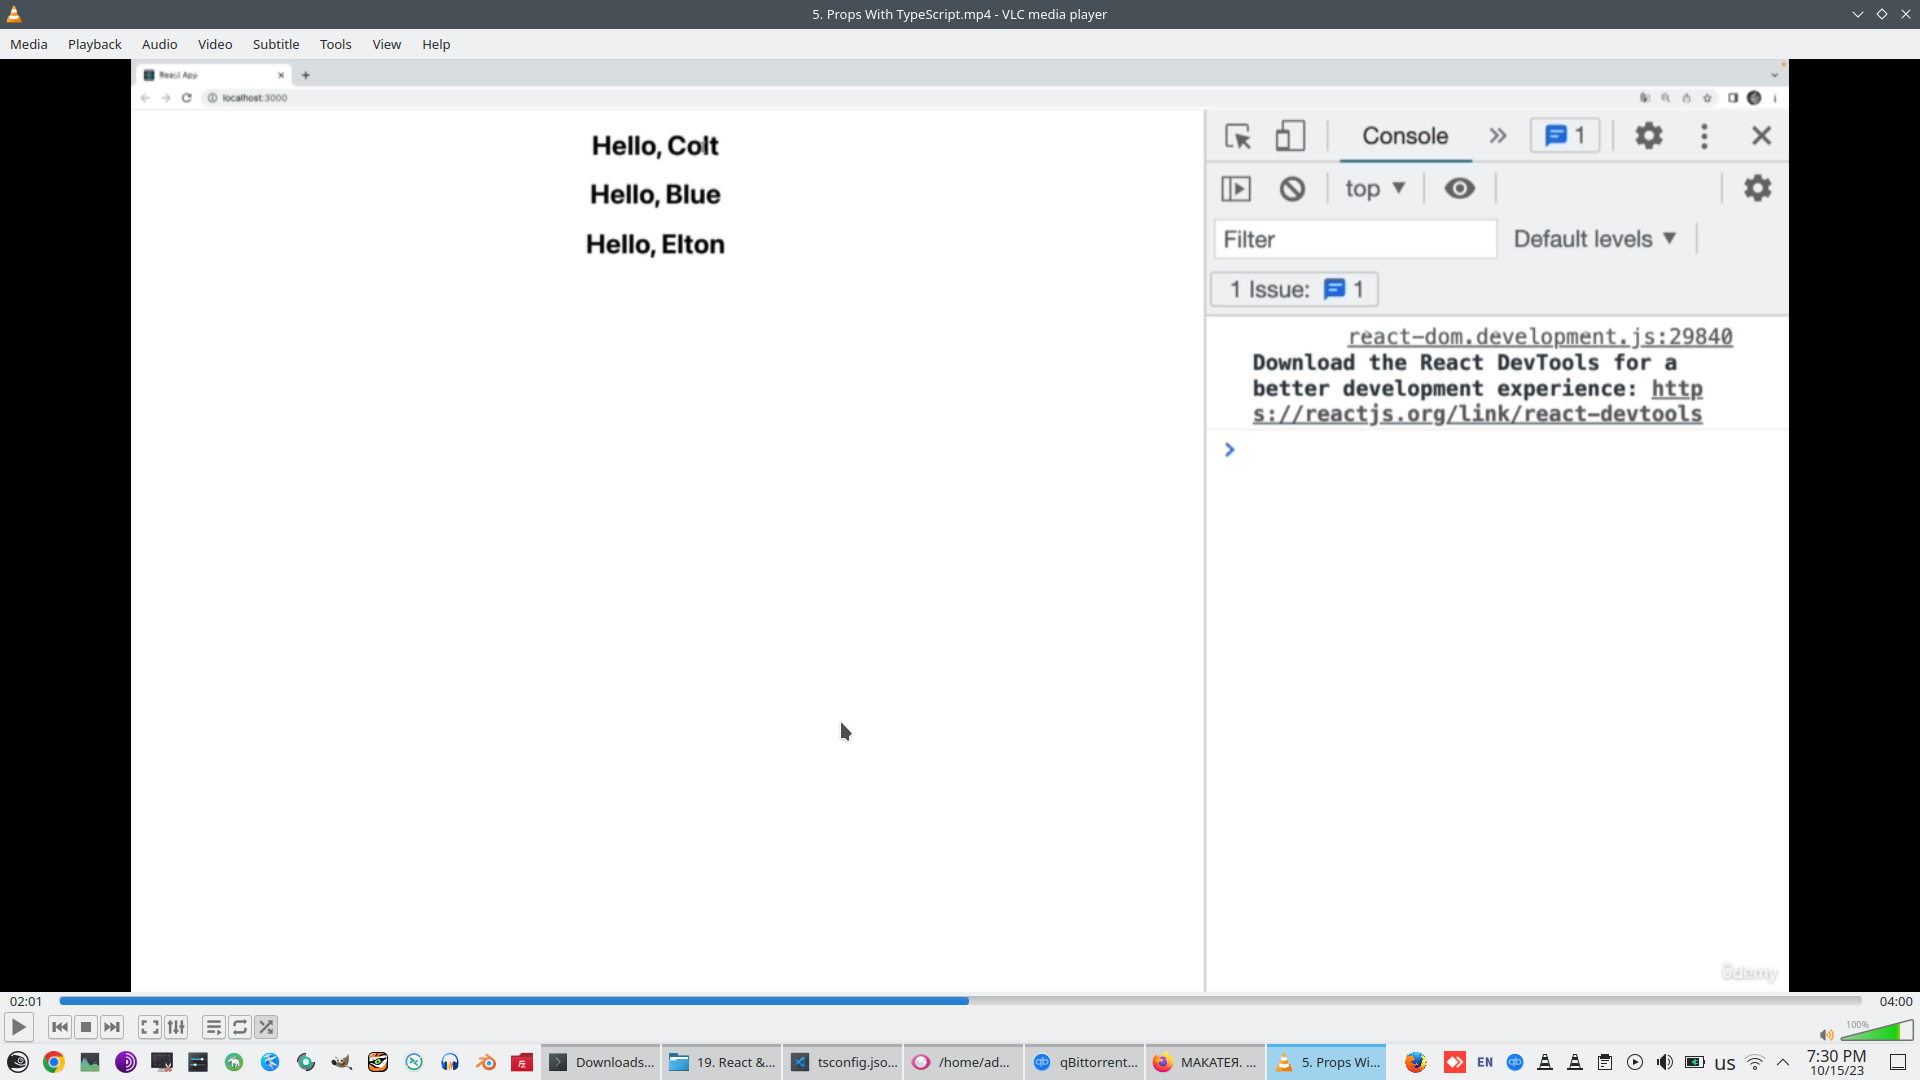The width and height of the screenshot is (1920, 1080).
Task: Open Blender from the taskbar
Action: coord(486,1062)
